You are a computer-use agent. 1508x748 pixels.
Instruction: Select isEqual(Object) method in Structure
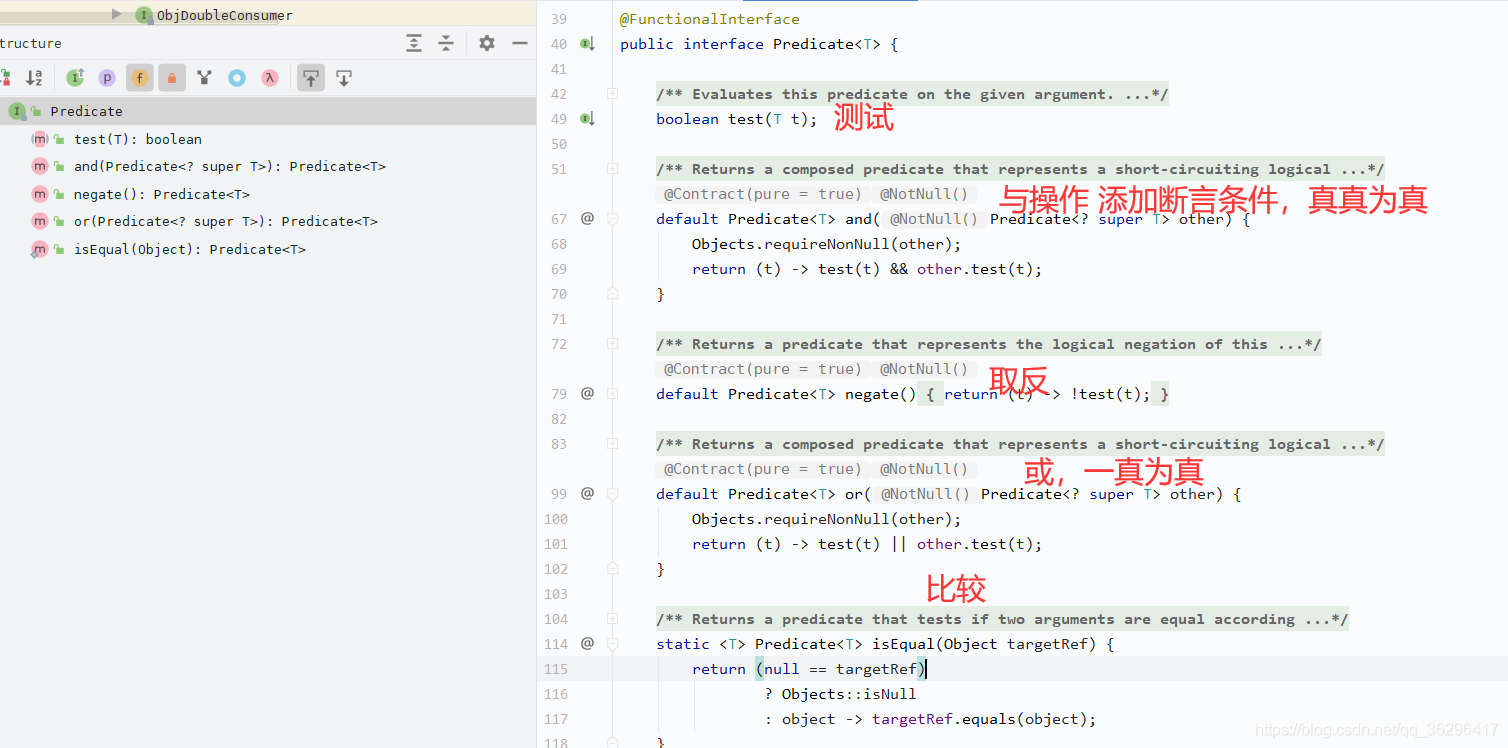tap(190, 249)
